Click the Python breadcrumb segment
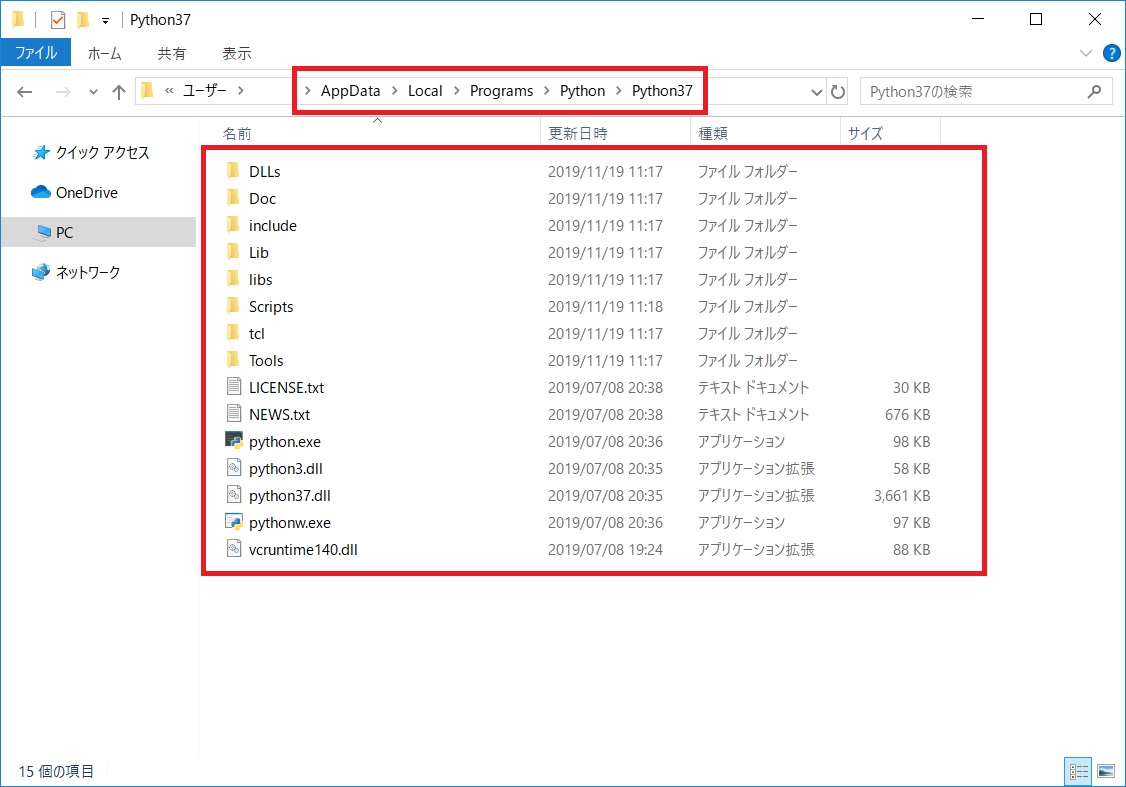This screenshot has height=787, width=1126. (x=582, y=91)
